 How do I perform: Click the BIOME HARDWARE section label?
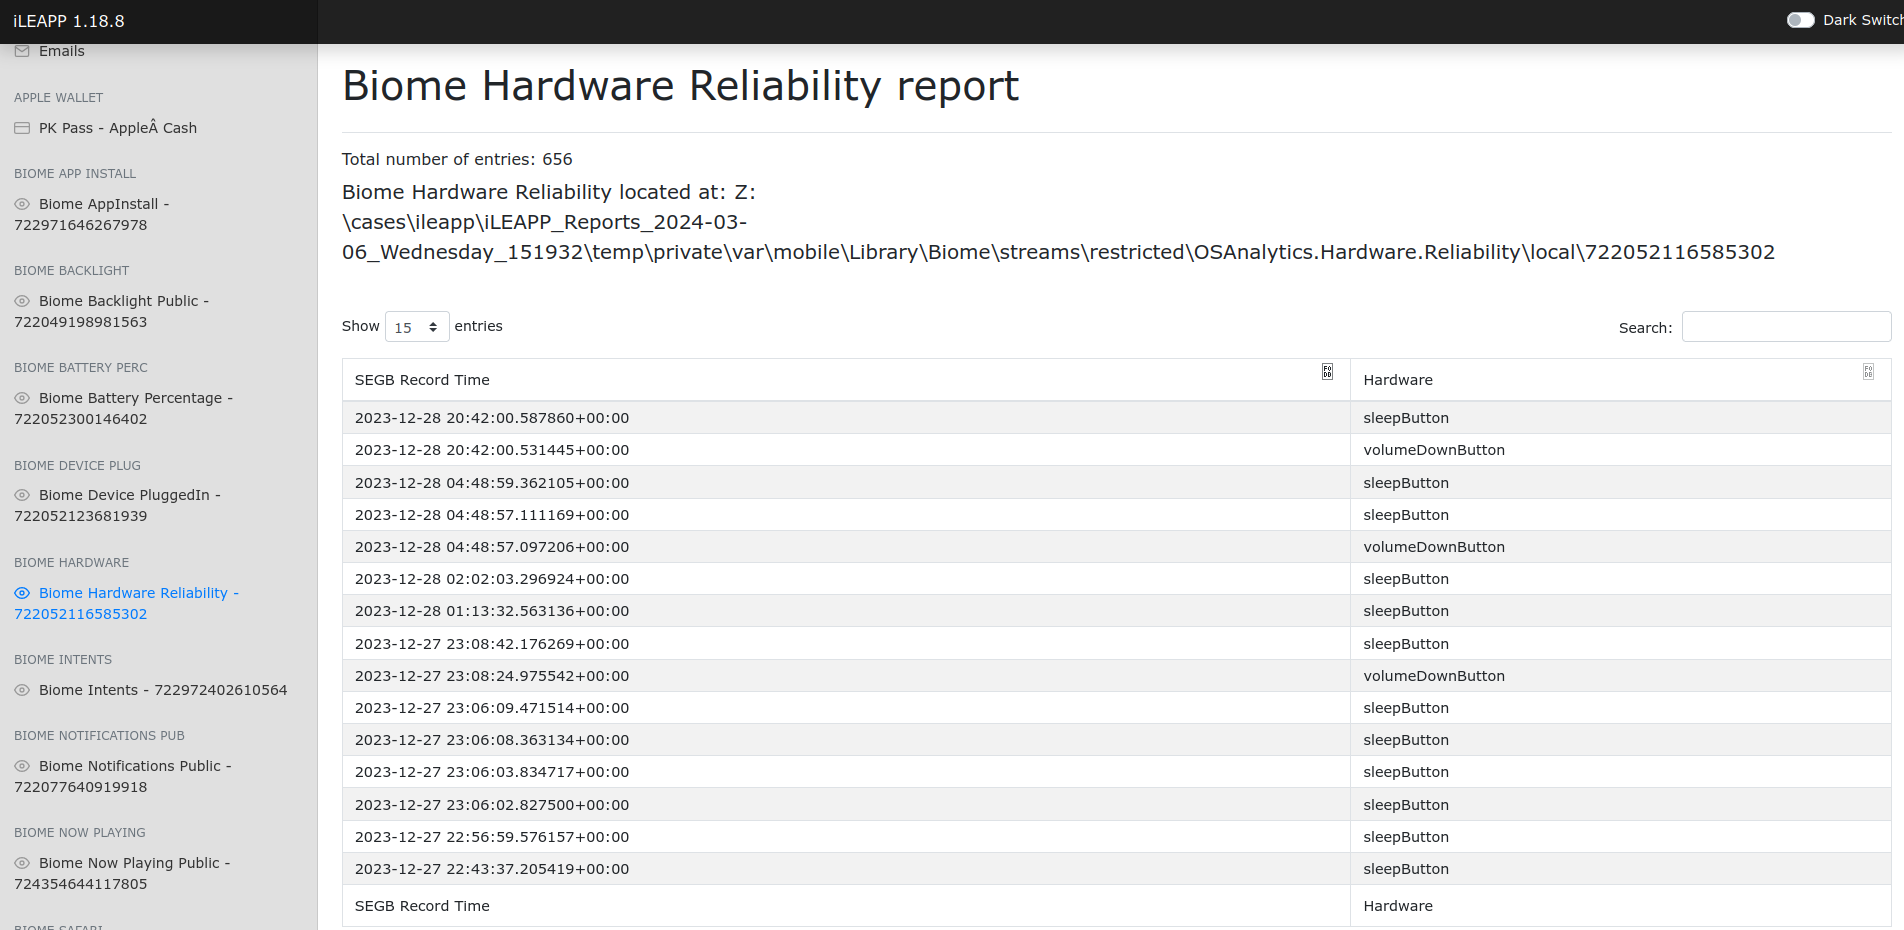click(x=71, y=563)
